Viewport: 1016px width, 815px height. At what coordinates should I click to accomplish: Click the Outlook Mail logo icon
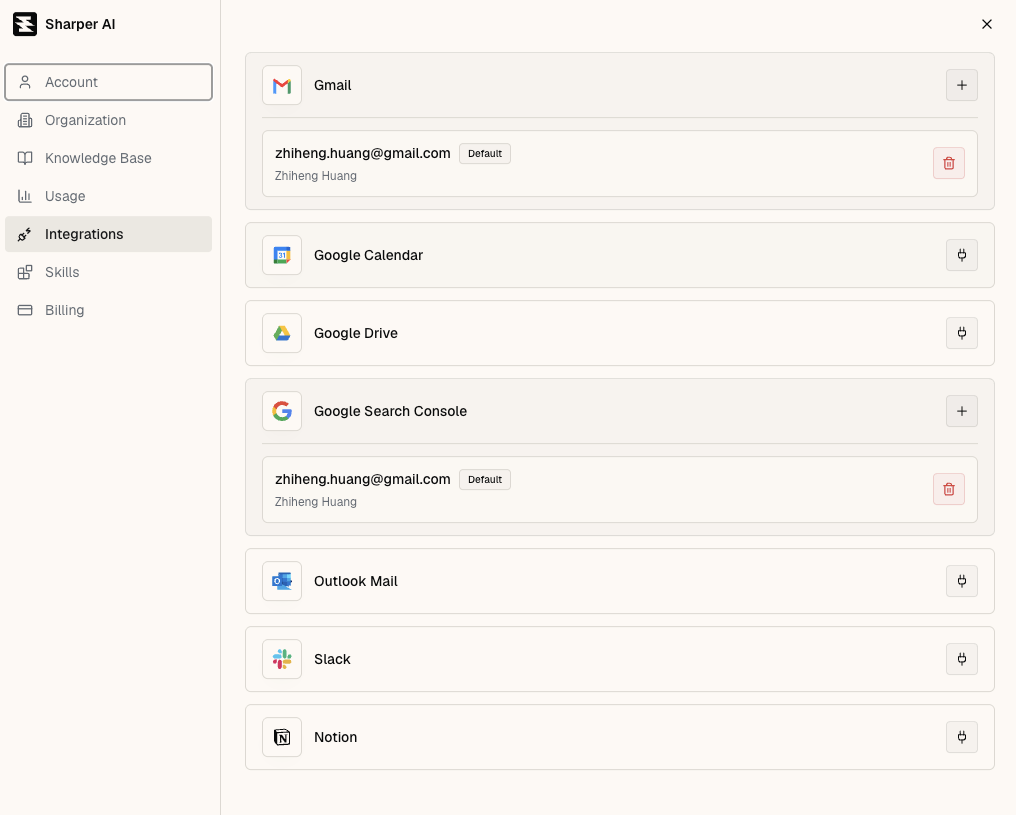282,581
